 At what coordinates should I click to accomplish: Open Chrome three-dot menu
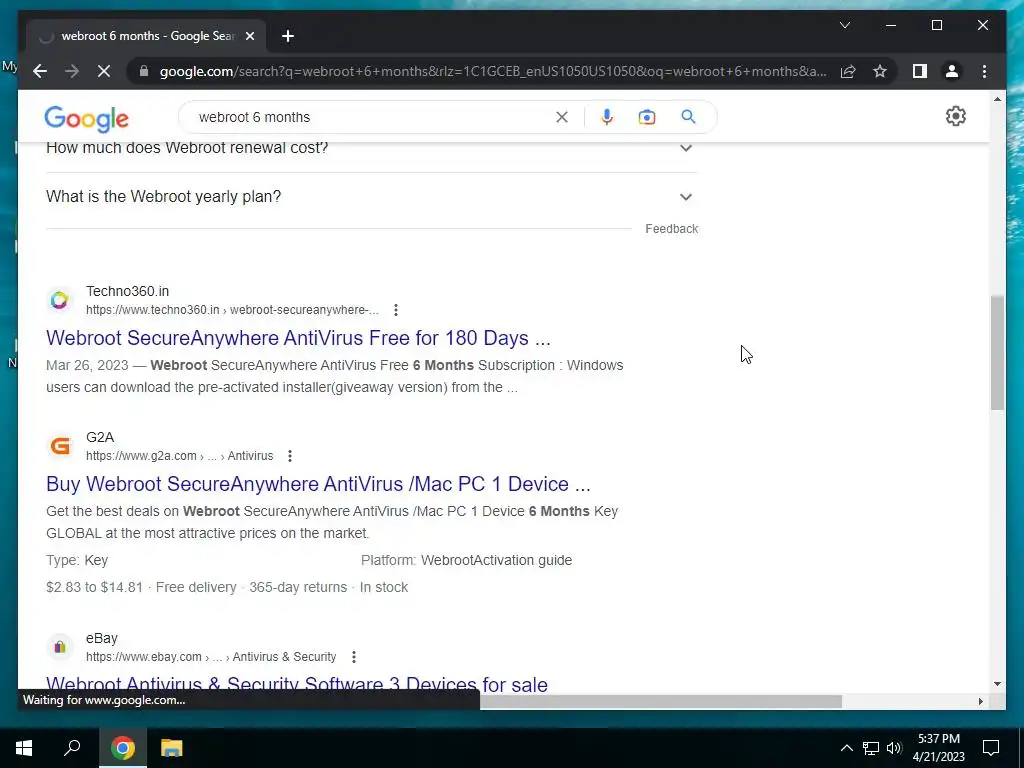(x=984, y=71)
